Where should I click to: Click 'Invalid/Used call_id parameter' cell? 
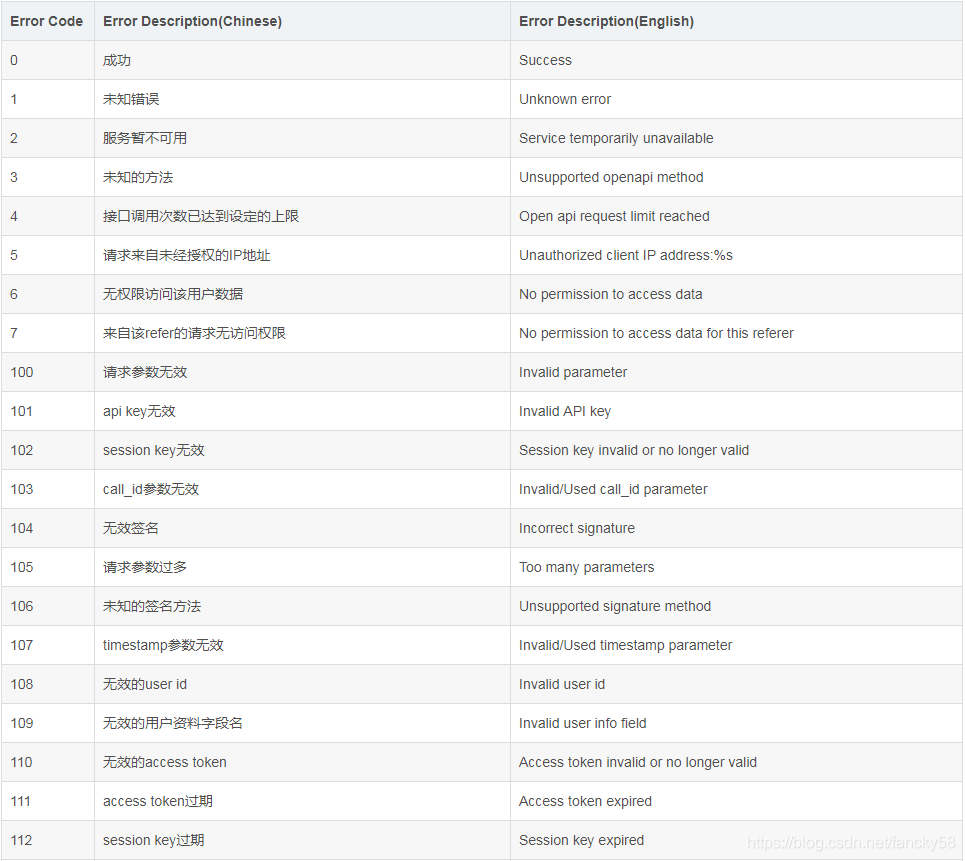tap(736, 489)
